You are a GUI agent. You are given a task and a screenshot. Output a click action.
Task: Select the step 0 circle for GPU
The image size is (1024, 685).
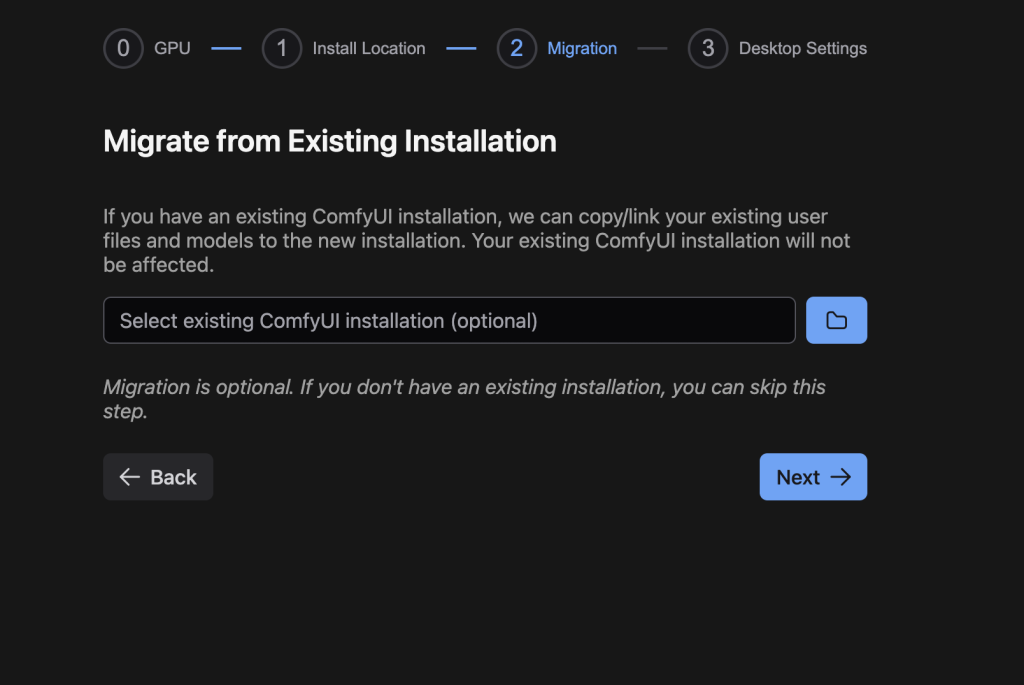pos(123,48)
